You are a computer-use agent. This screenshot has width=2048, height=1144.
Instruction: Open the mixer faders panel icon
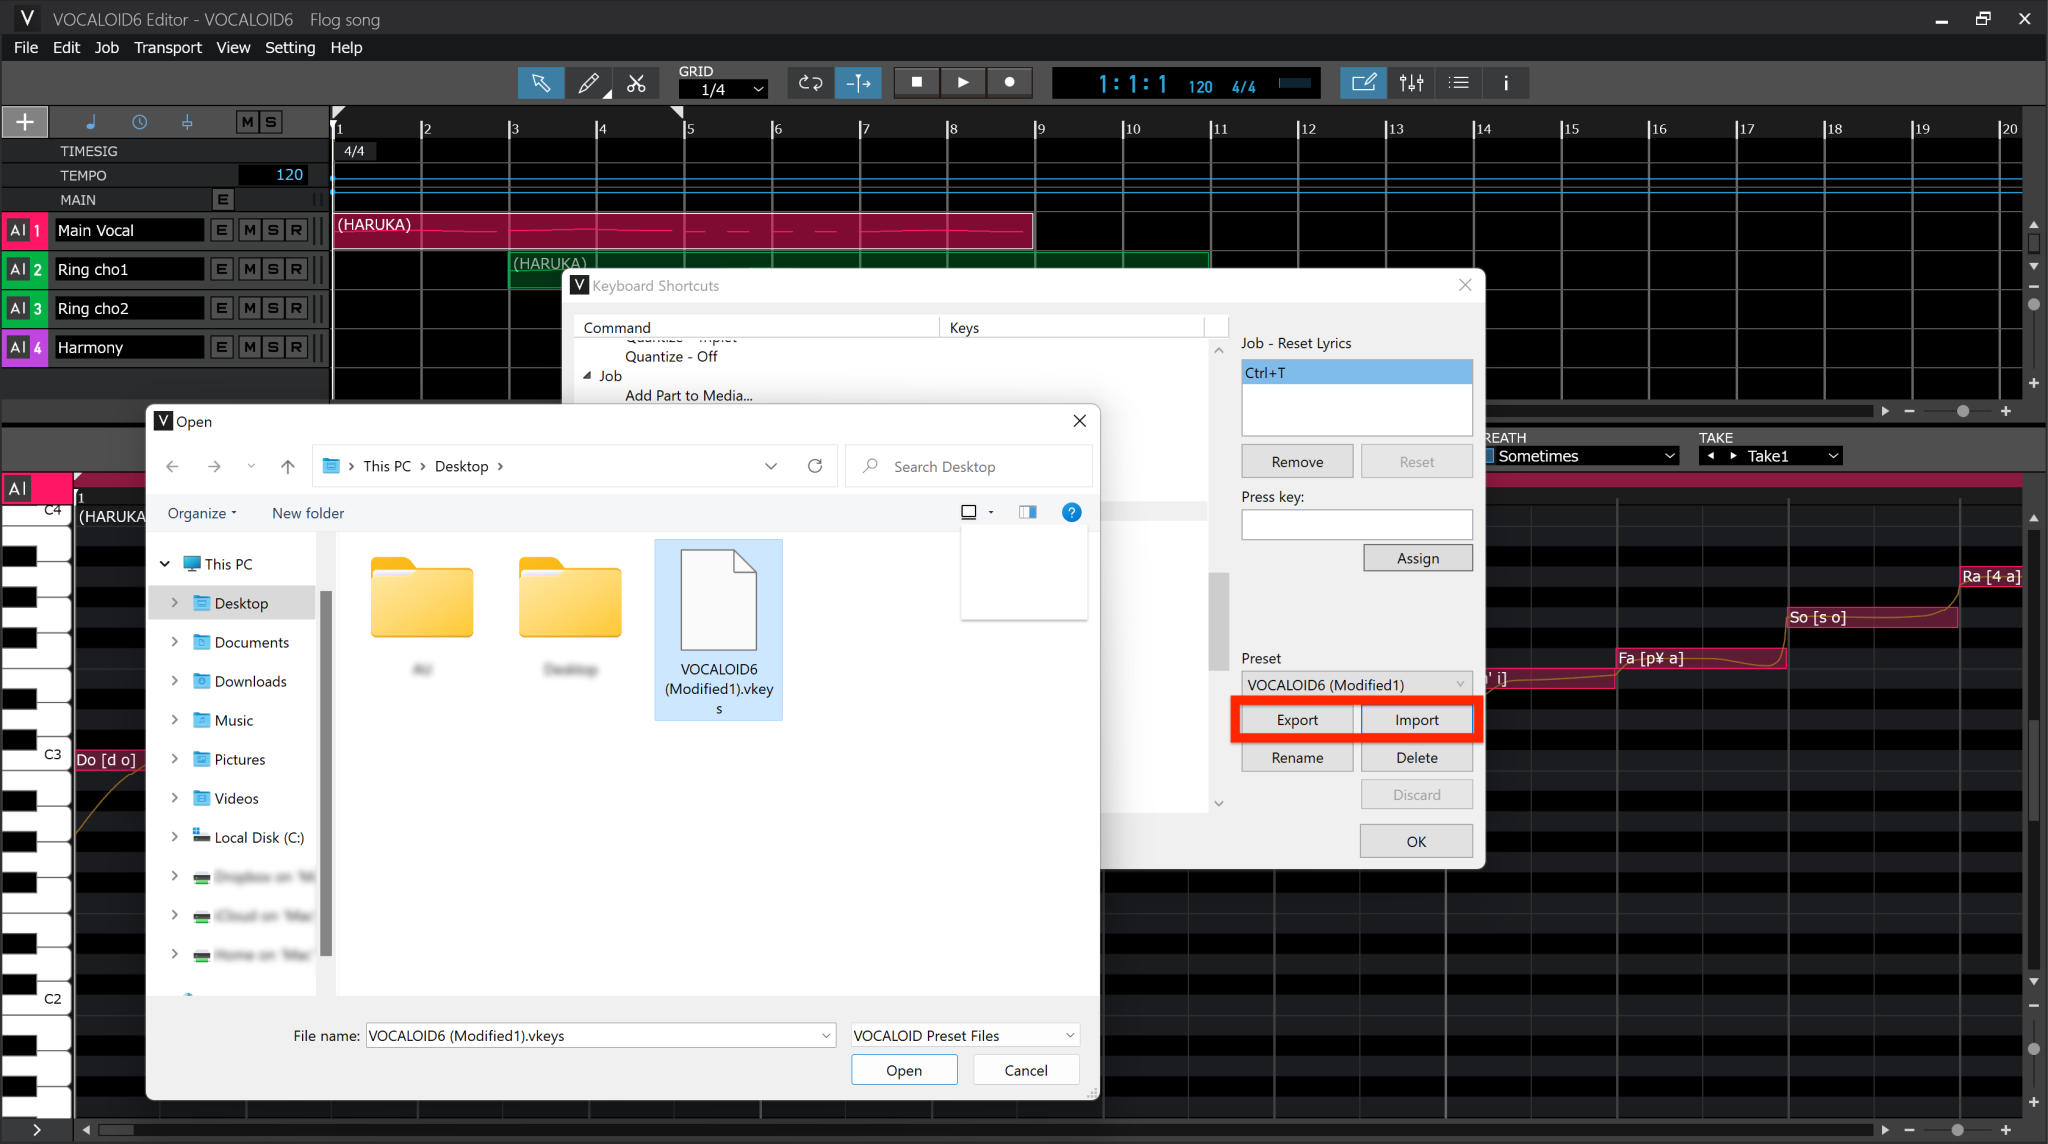coord(1411,83)
